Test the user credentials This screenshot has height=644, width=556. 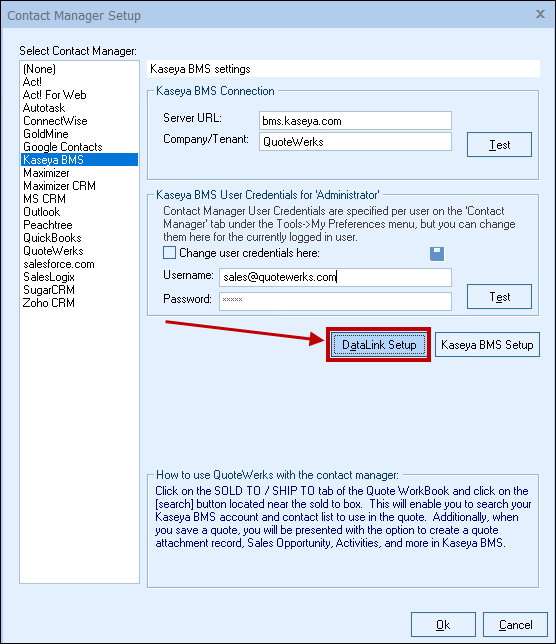(x=499, y=297)
